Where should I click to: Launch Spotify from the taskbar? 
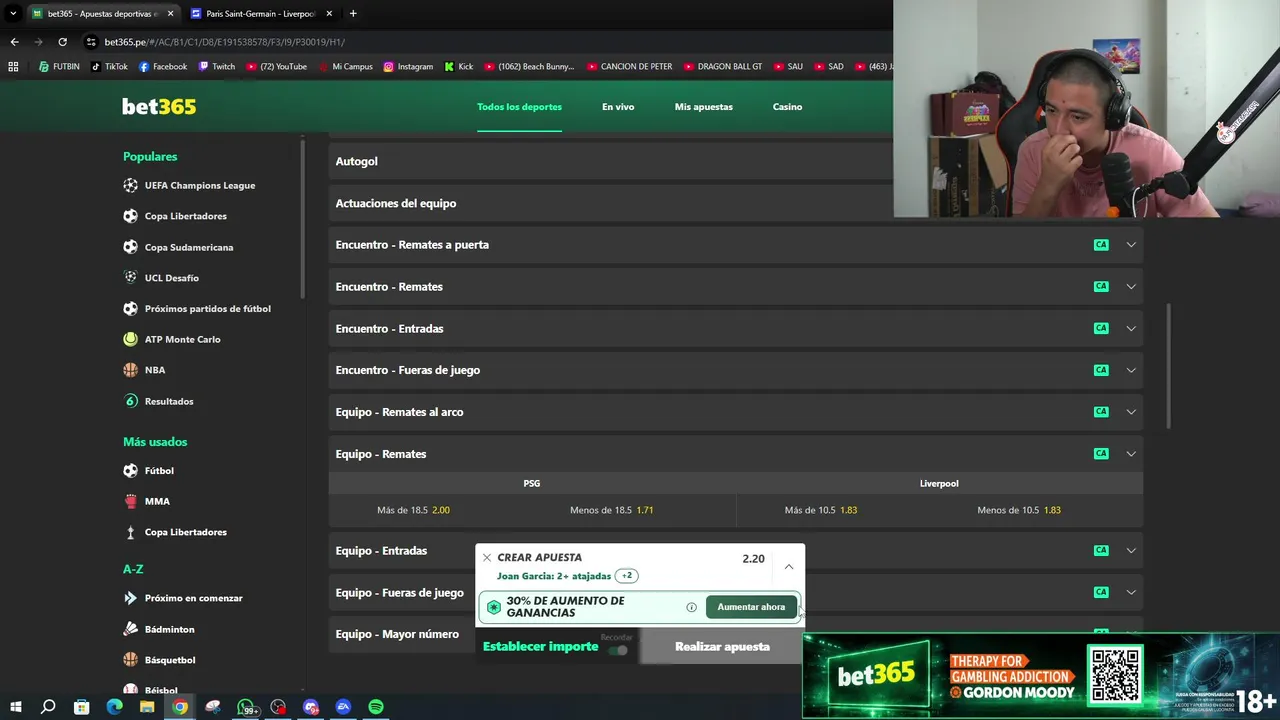[376, 707]
